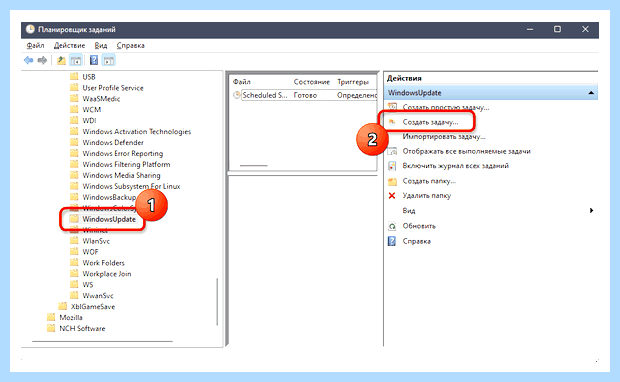Click the WaaSMedic folder icon
The height and width of the screenshot is (382, 620).
point(74,98)
